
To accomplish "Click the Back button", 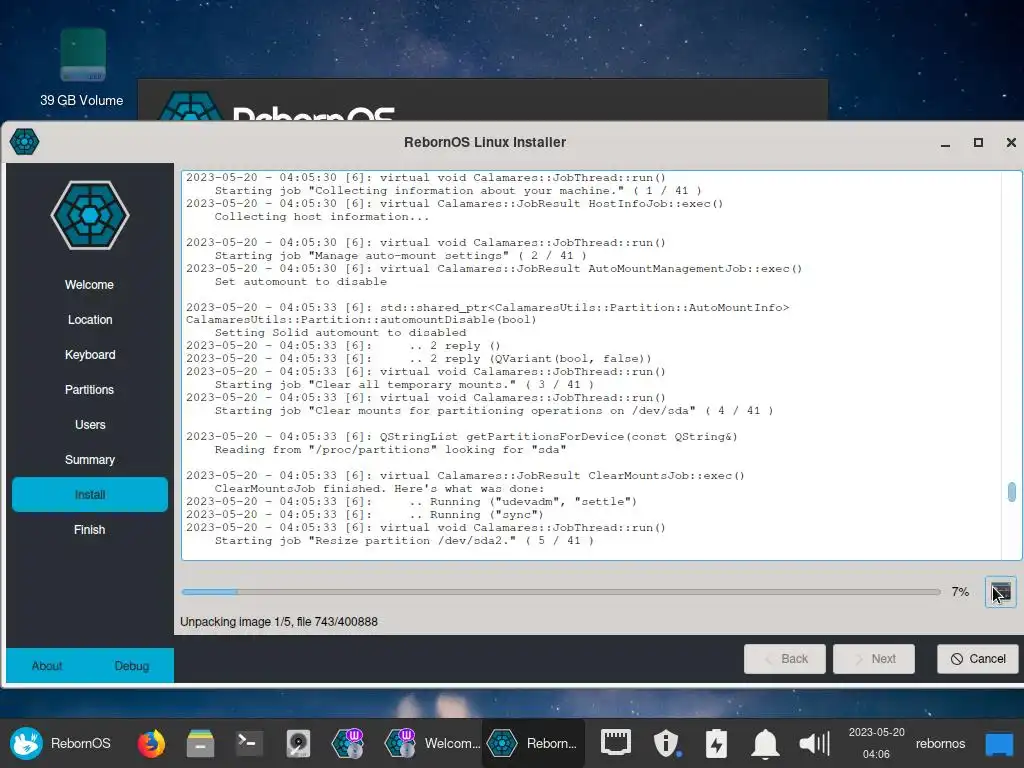I will (x=785, y=659).
